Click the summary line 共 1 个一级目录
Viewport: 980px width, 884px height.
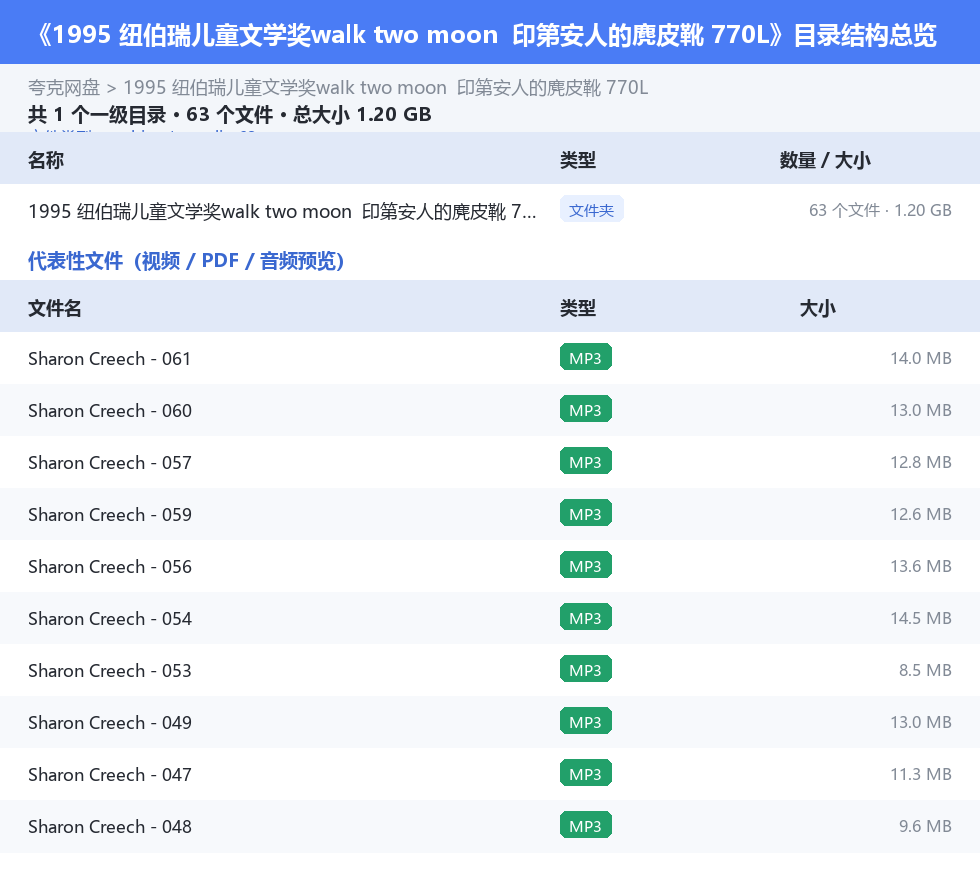229,114
